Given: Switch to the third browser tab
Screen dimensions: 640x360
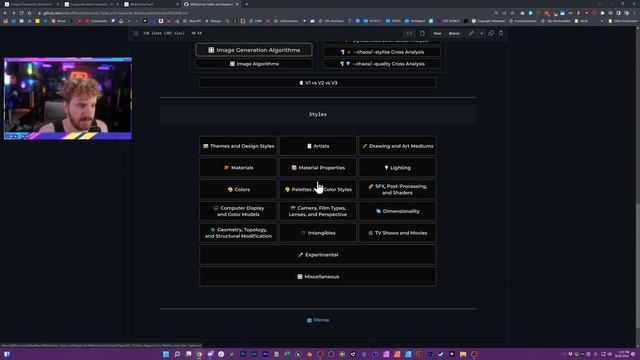Looking at the screenshot, I should (x=151, y=4).
